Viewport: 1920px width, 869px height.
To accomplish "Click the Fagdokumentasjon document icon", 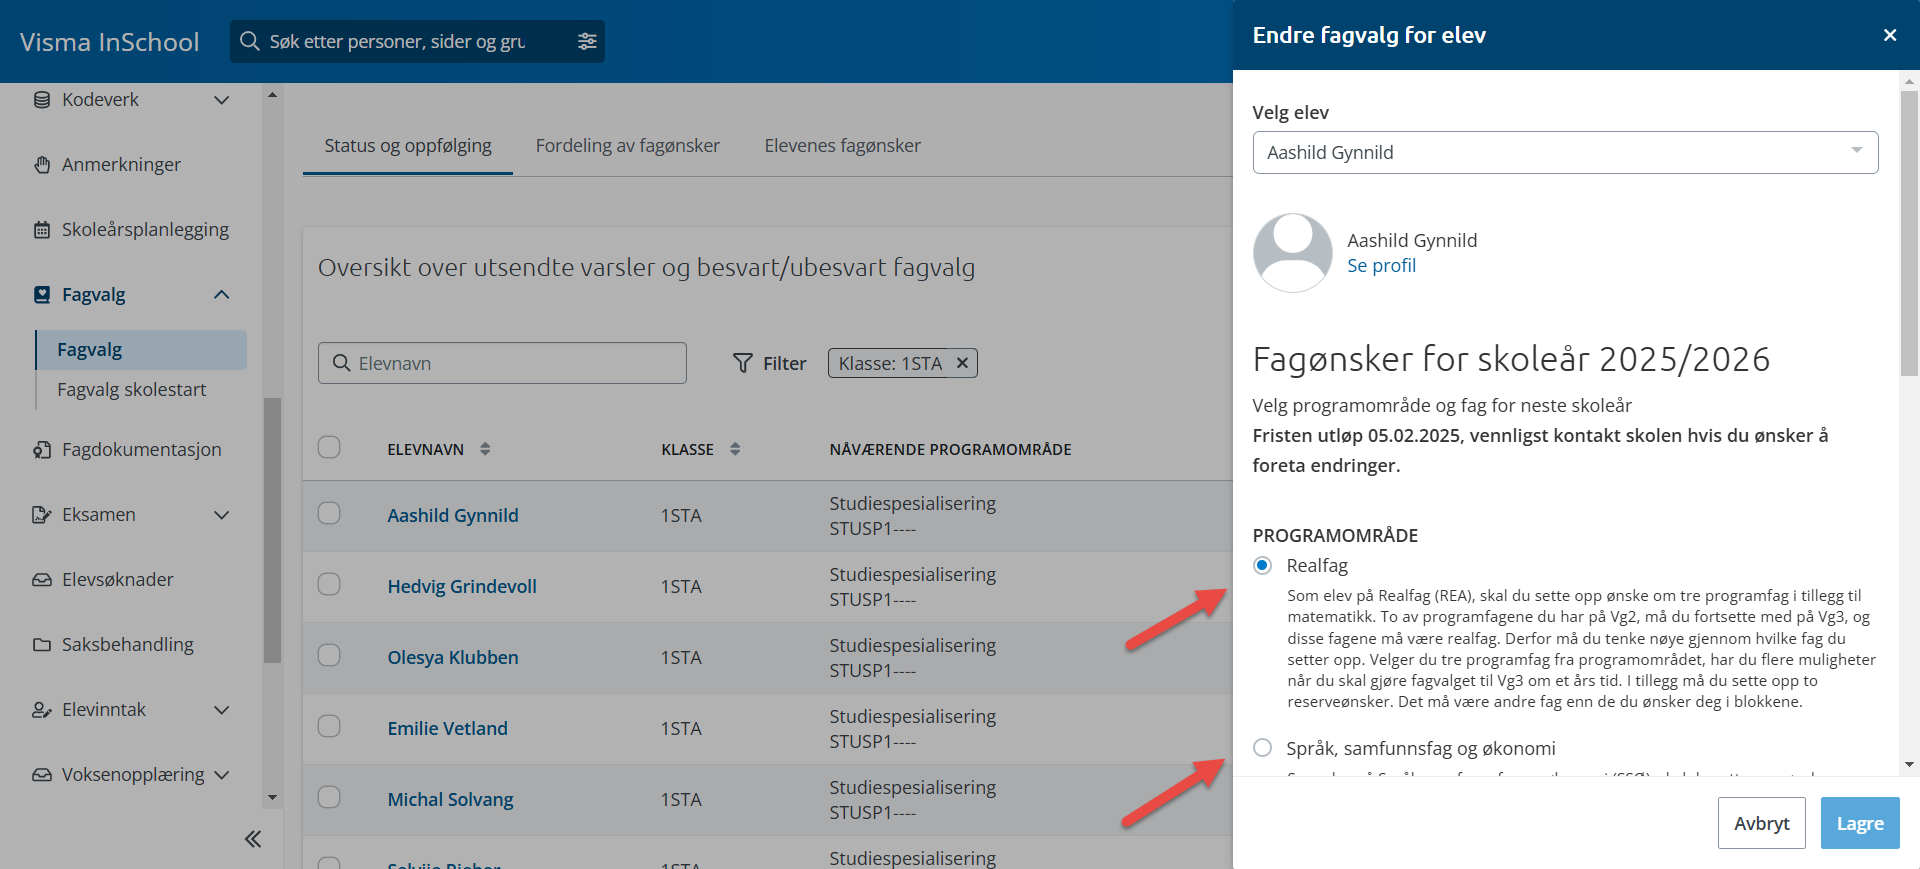I will click(x=42, y=450).
